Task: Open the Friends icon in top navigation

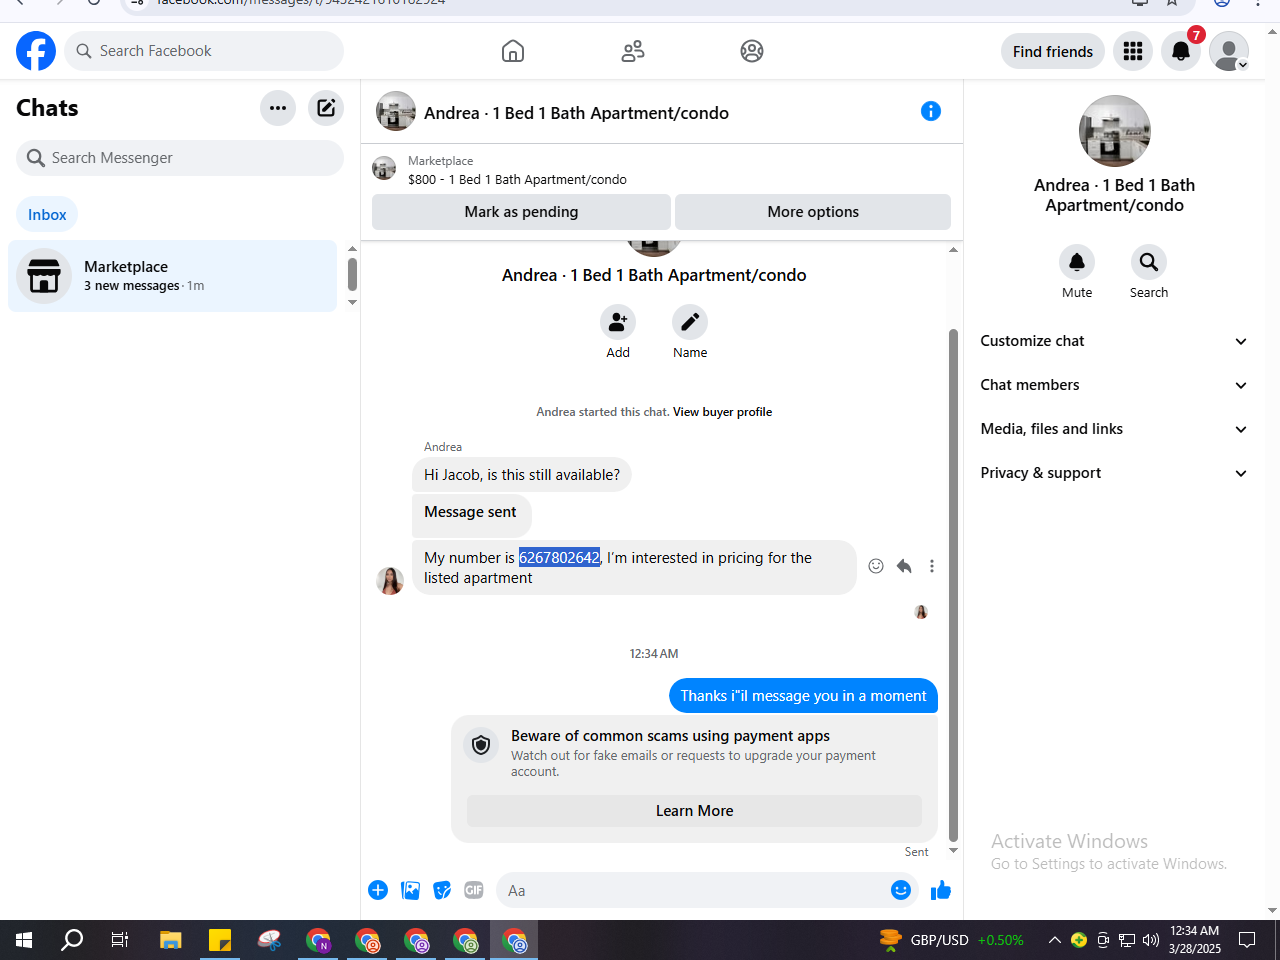Action: [633, 51]
